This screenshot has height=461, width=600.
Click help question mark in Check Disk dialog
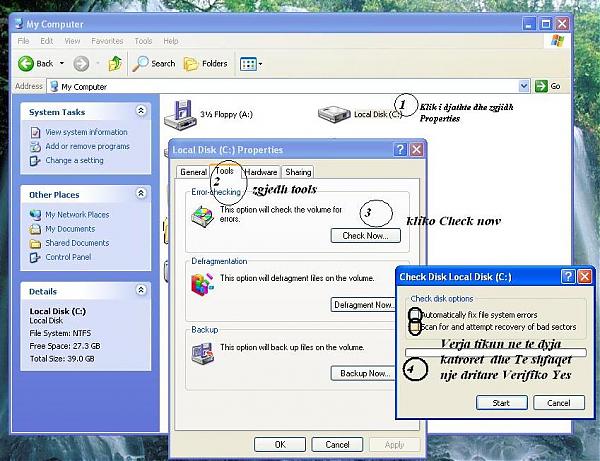tap(568, 276)
